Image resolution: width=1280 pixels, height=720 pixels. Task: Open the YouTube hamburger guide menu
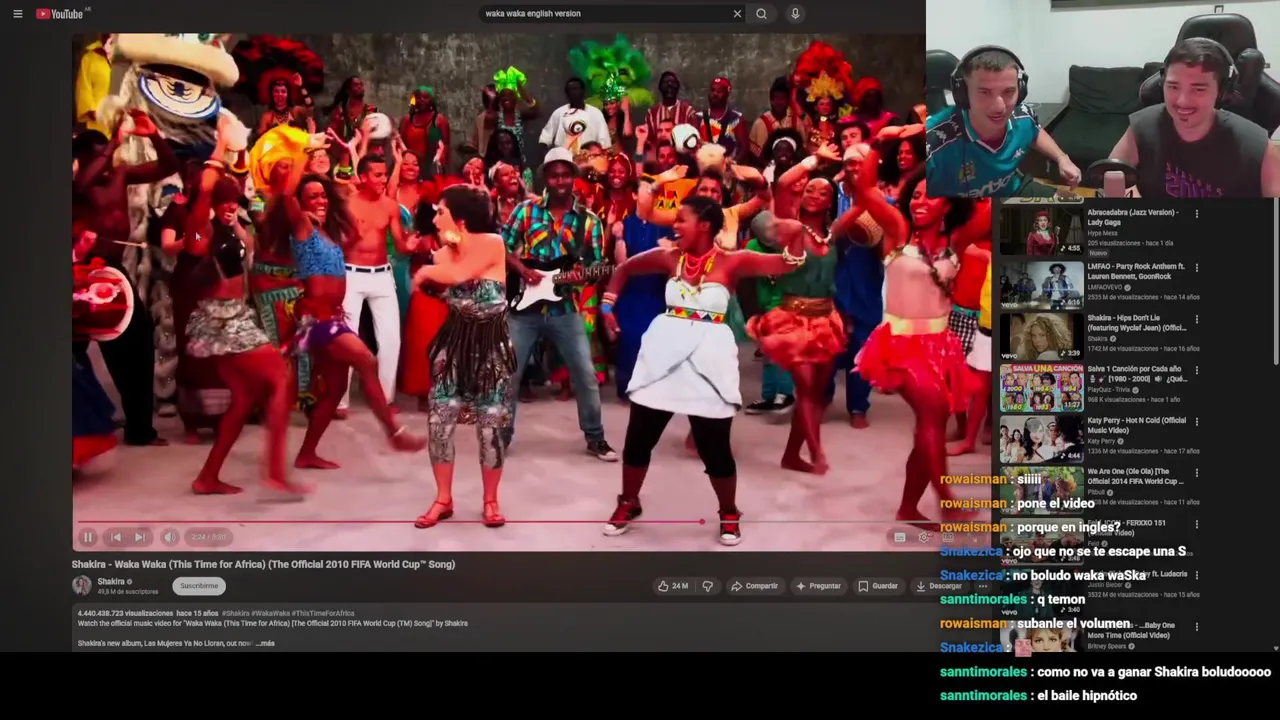[x=17, y=14]
